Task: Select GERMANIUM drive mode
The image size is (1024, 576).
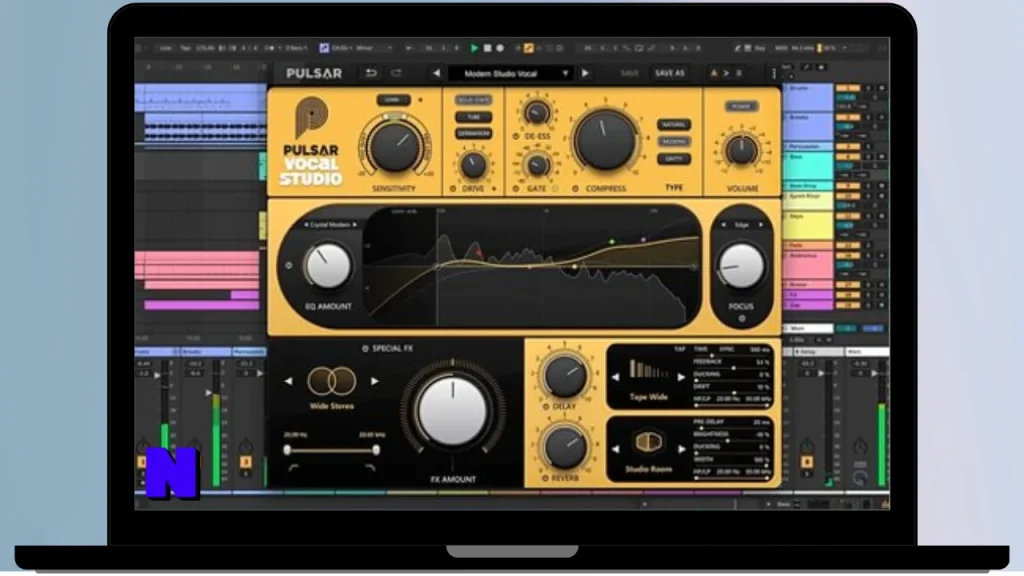Action: pos(473,133)
